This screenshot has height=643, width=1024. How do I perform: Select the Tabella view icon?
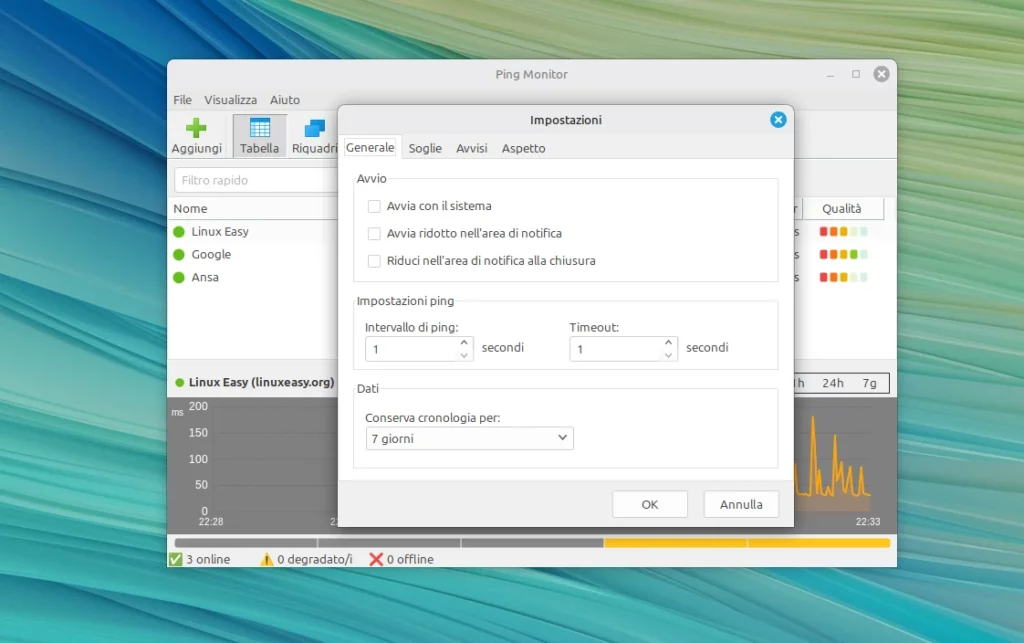pyautogui.click(x=259, y=128)
